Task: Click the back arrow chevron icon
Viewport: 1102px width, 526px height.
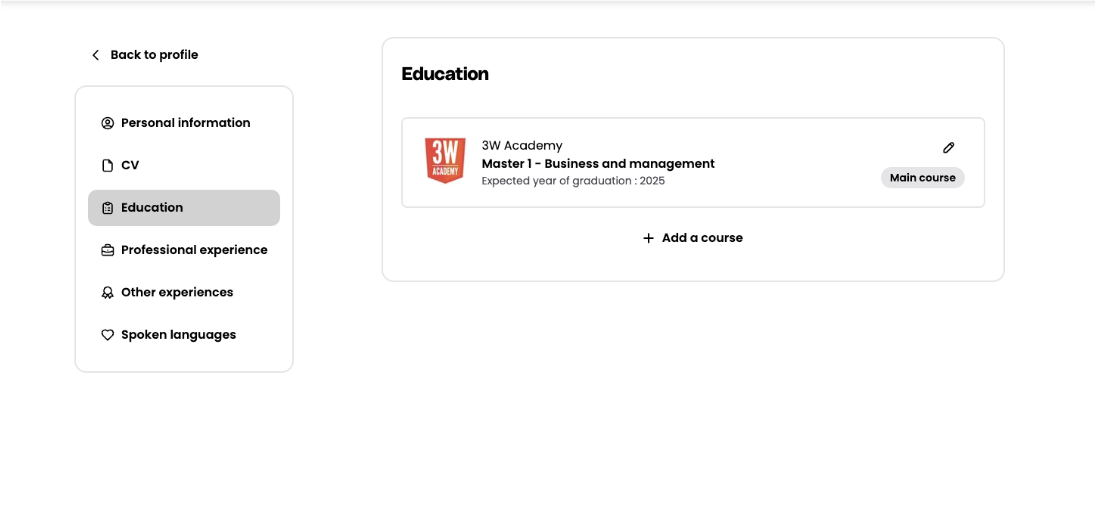Action: tap(96, 55)
